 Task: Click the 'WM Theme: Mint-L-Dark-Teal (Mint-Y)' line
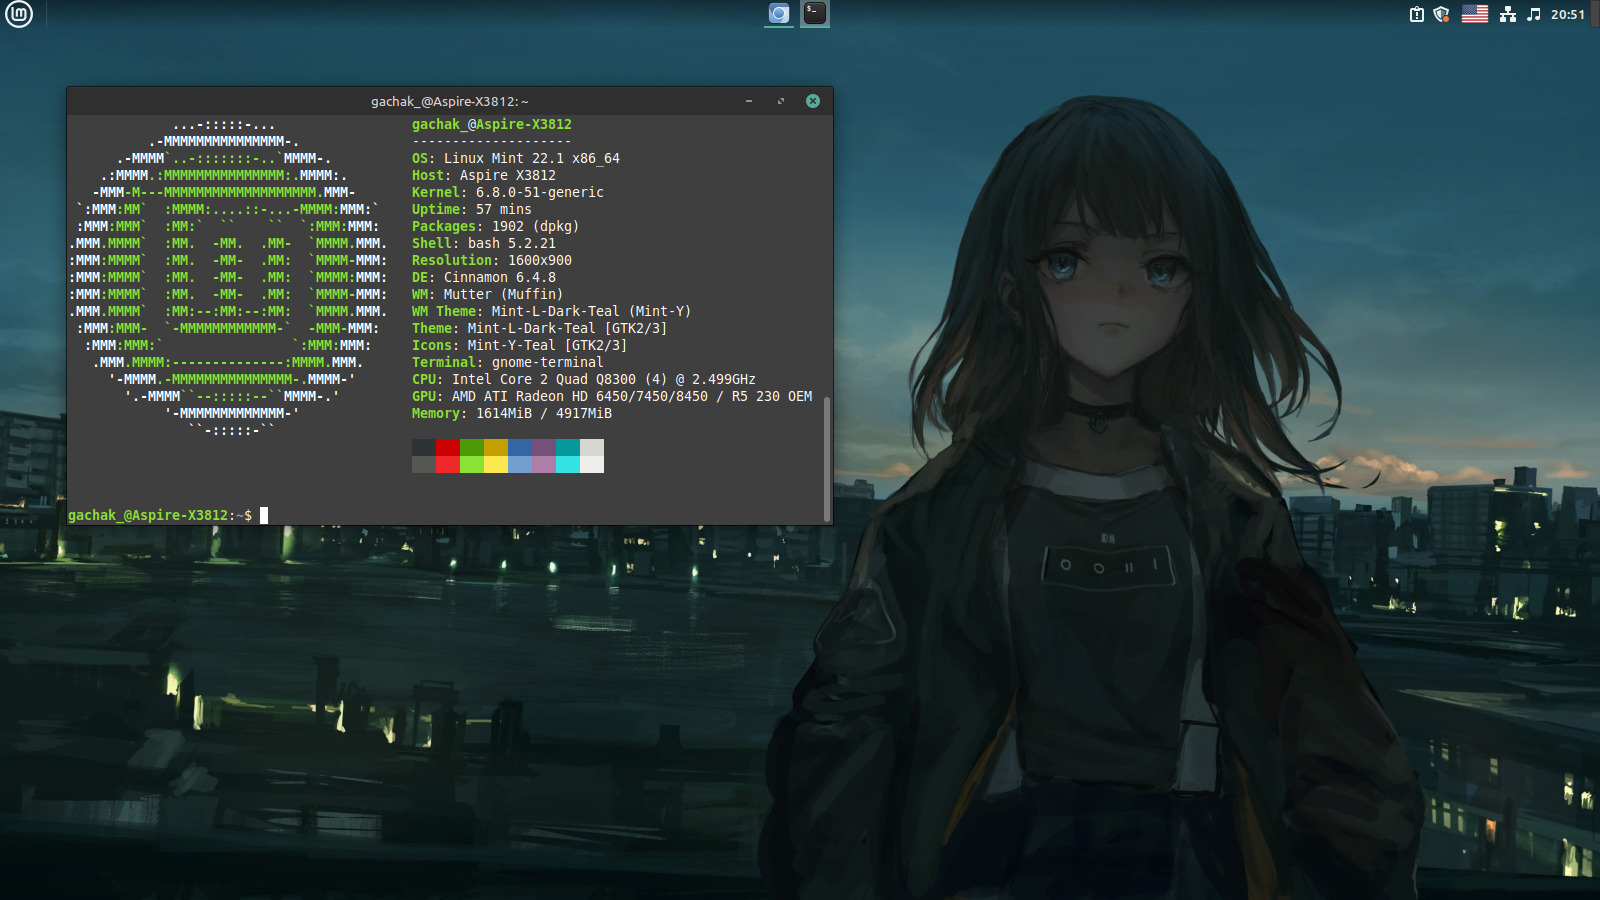(x=552, y=311)
